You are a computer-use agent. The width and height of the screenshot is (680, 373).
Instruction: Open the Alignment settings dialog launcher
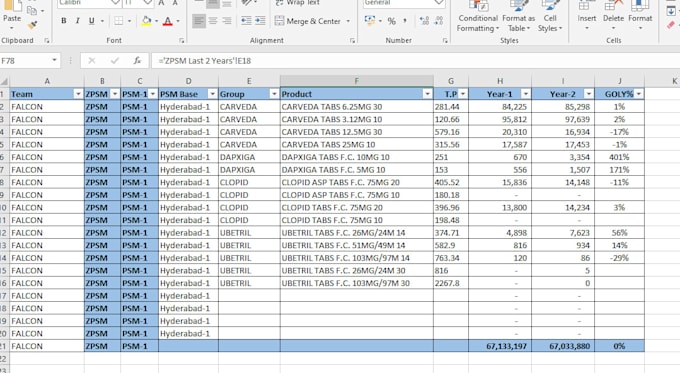353,40
